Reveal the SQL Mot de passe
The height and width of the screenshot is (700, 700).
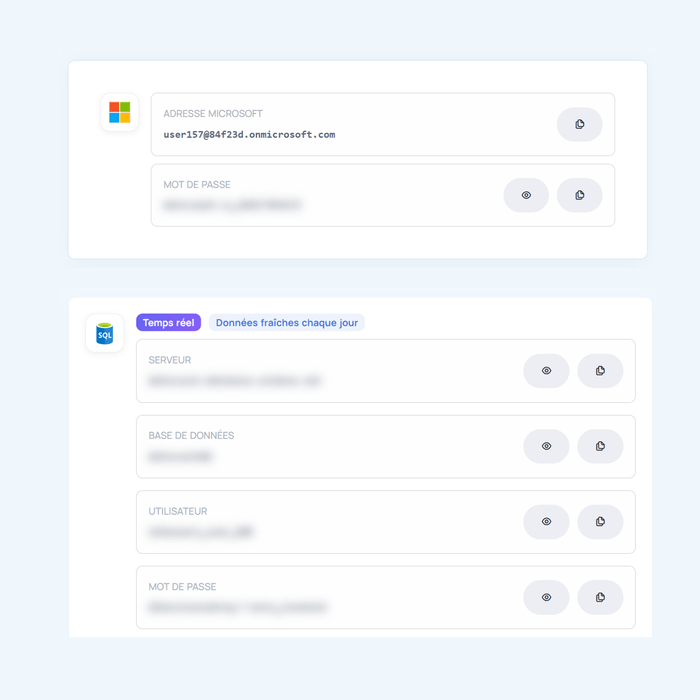[546, 597]
